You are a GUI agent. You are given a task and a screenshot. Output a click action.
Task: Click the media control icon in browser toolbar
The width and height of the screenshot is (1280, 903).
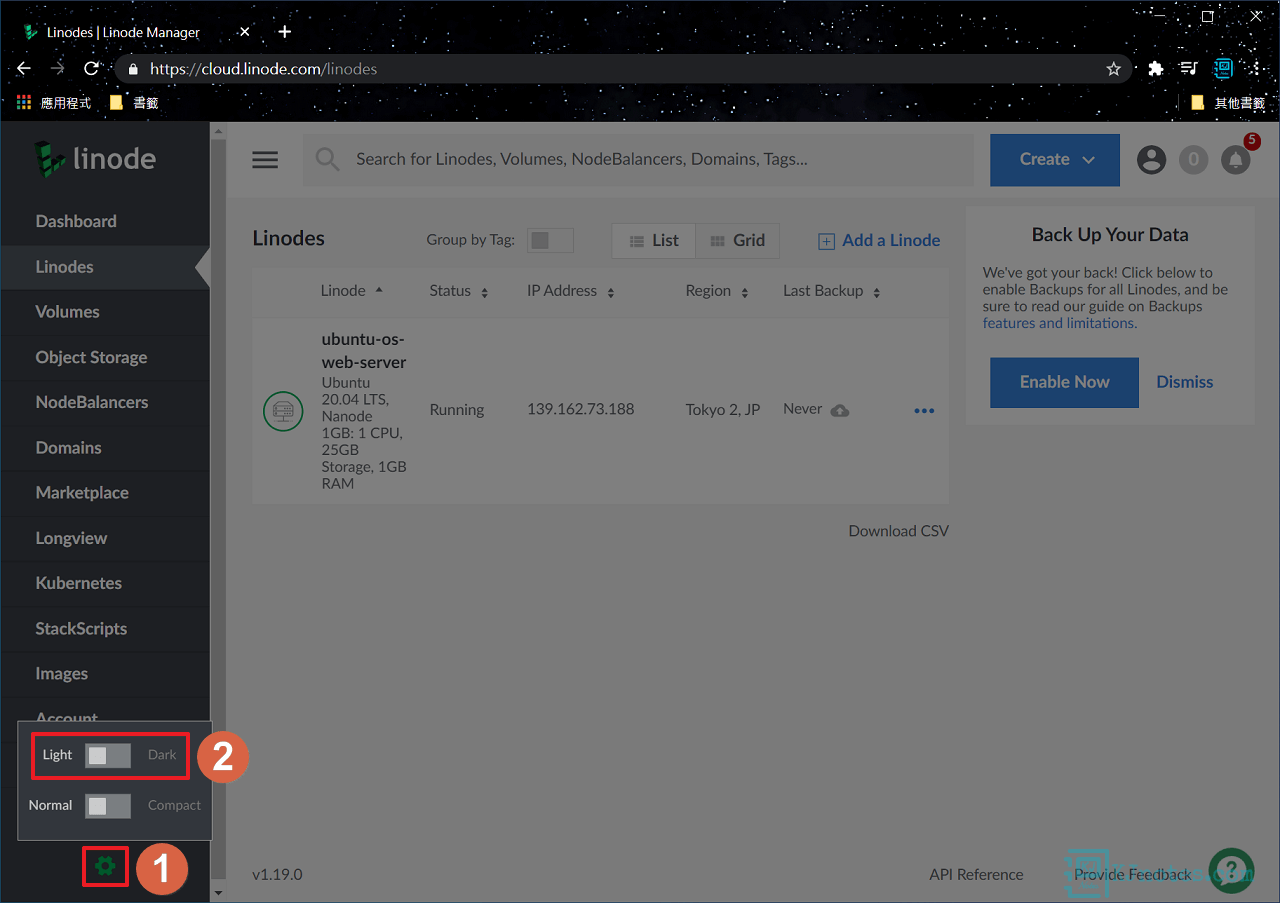click(1189, 69)
